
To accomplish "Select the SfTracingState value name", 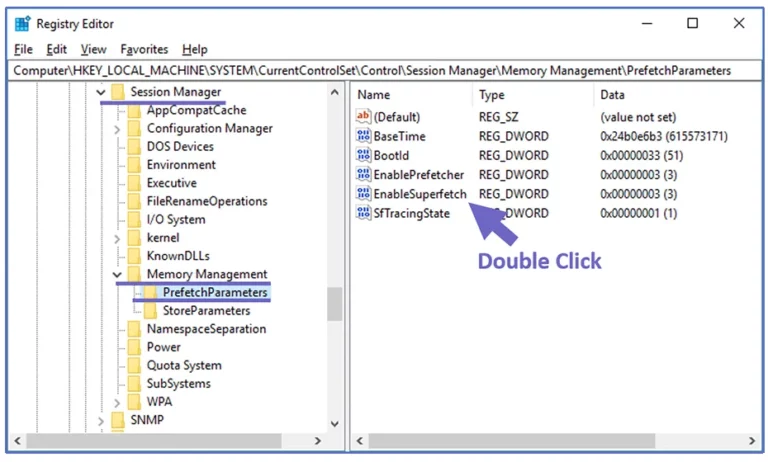I will click(x=411, y=213).
